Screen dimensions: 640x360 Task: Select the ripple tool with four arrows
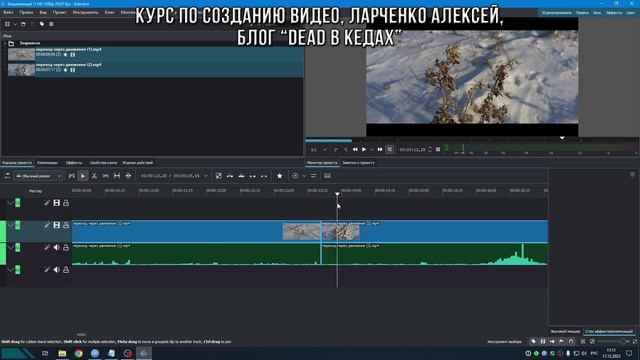click(129, 176)
